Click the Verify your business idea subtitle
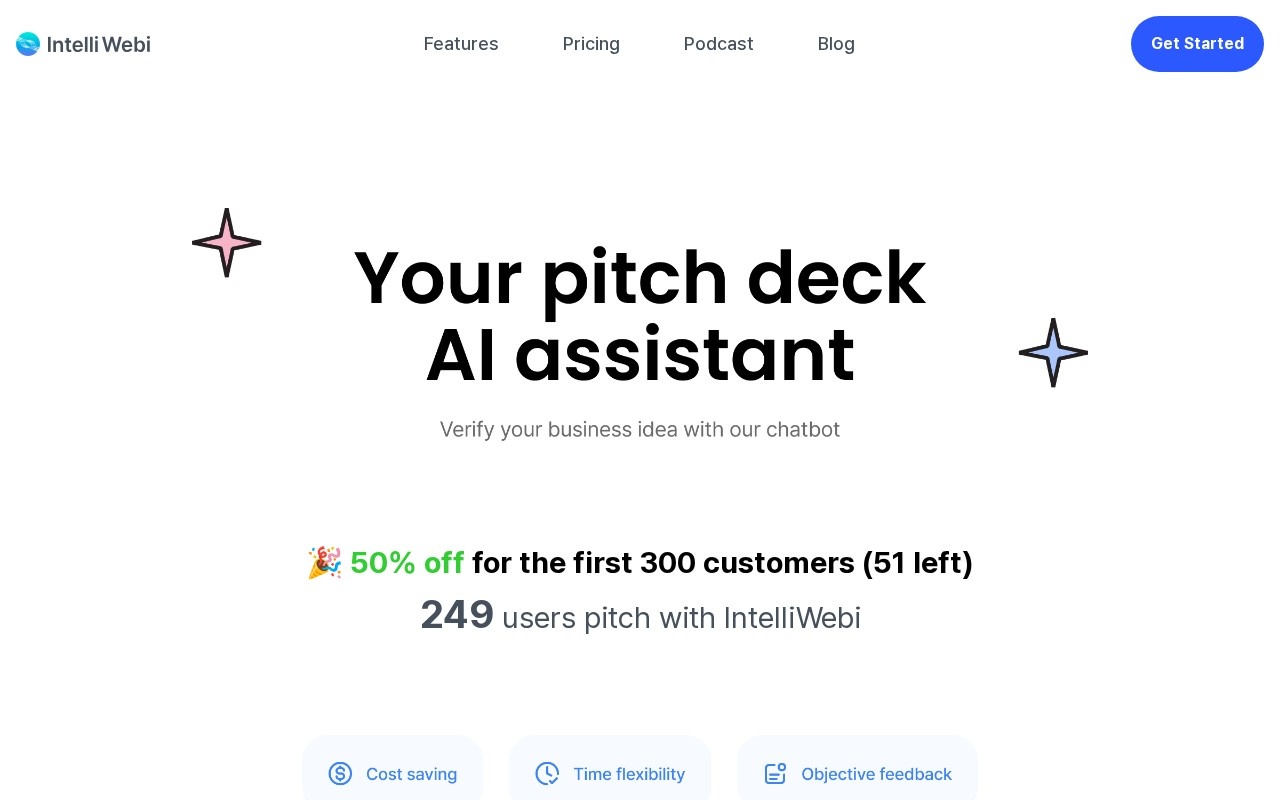1280x800 pixels. [640, 430]
